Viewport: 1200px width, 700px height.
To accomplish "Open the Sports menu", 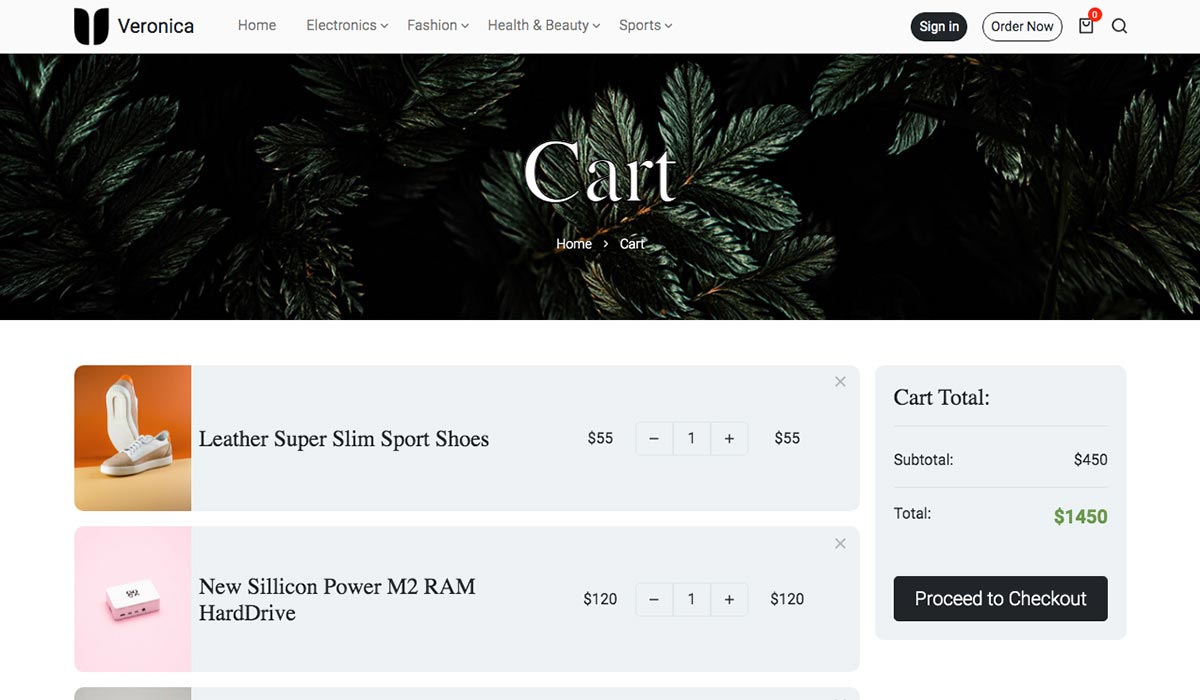I will (646, 25).
